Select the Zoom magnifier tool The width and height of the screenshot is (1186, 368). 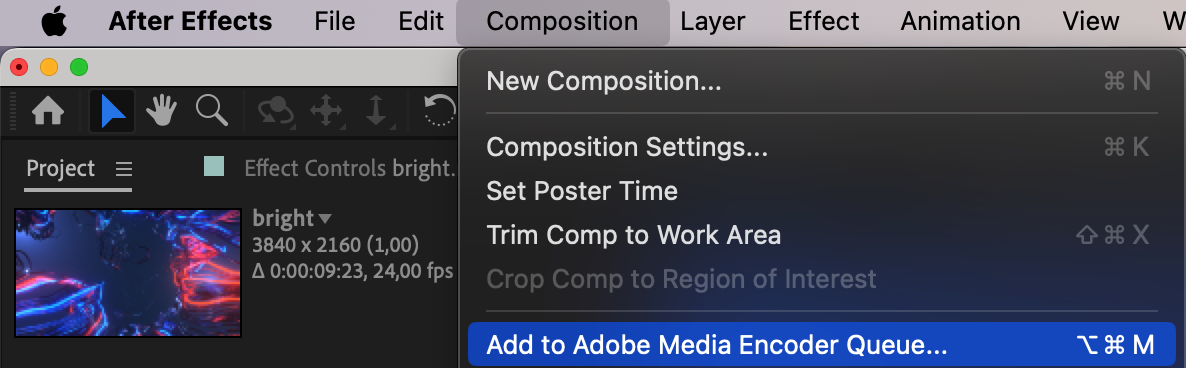pos(211,111)
